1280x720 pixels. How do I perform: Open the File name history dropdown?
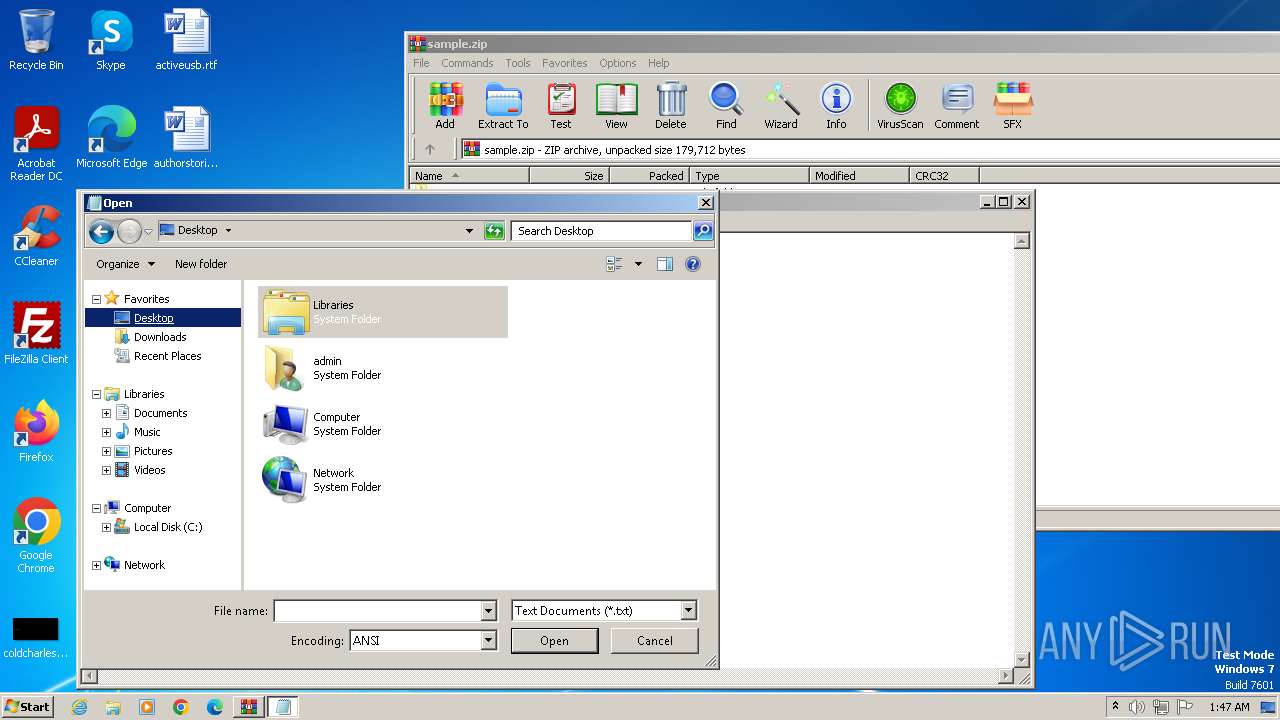click(488, 610)
